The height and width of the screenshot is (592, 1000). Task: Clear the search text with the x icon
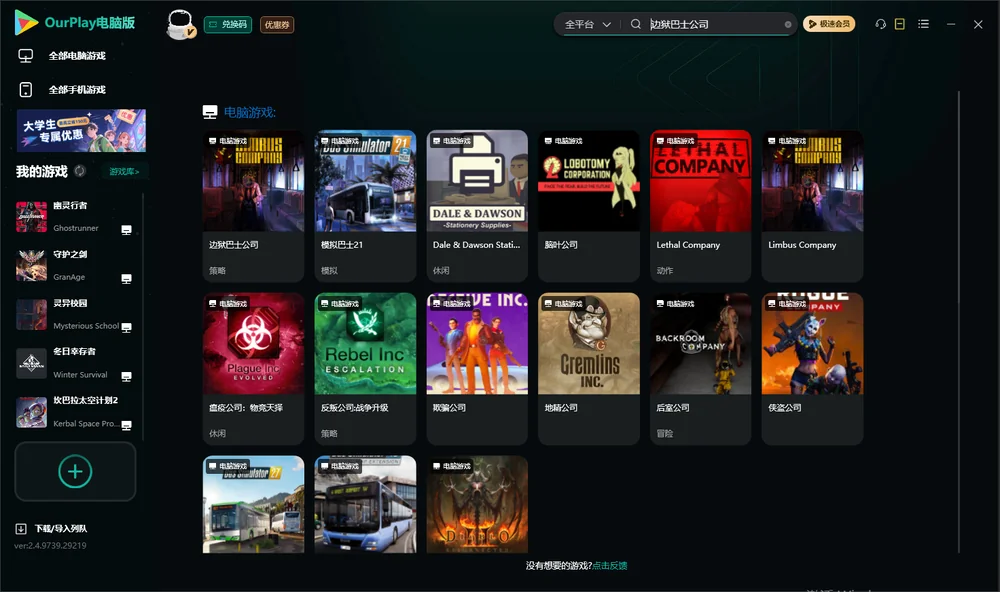[x=788, y=24]
